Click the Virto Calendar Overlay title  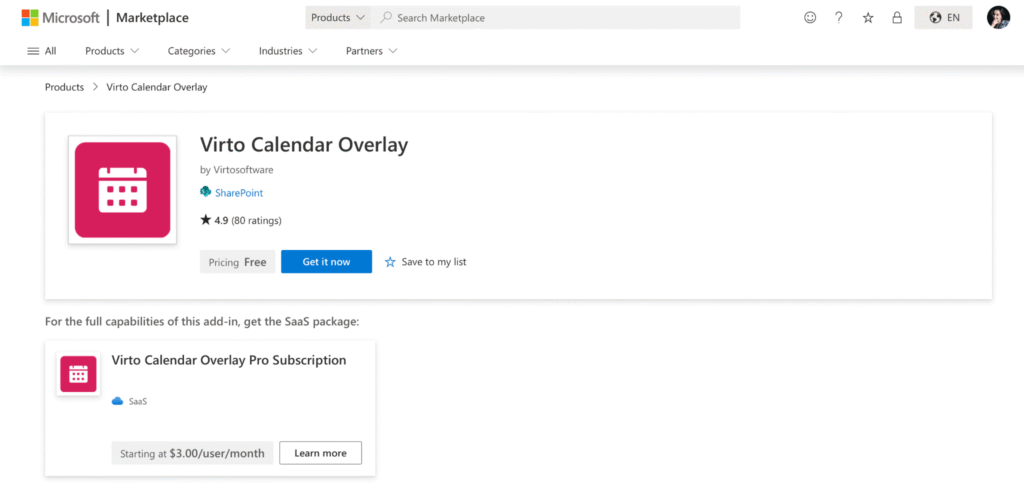pyautogui.click(x=304, y=144)
